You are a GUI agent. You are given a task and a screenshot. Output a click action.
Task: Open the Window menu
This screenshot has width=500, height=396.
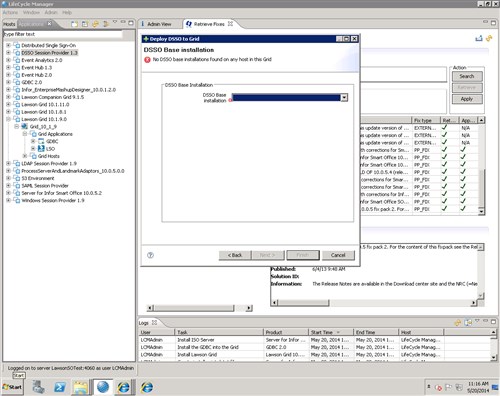[31, 12]
